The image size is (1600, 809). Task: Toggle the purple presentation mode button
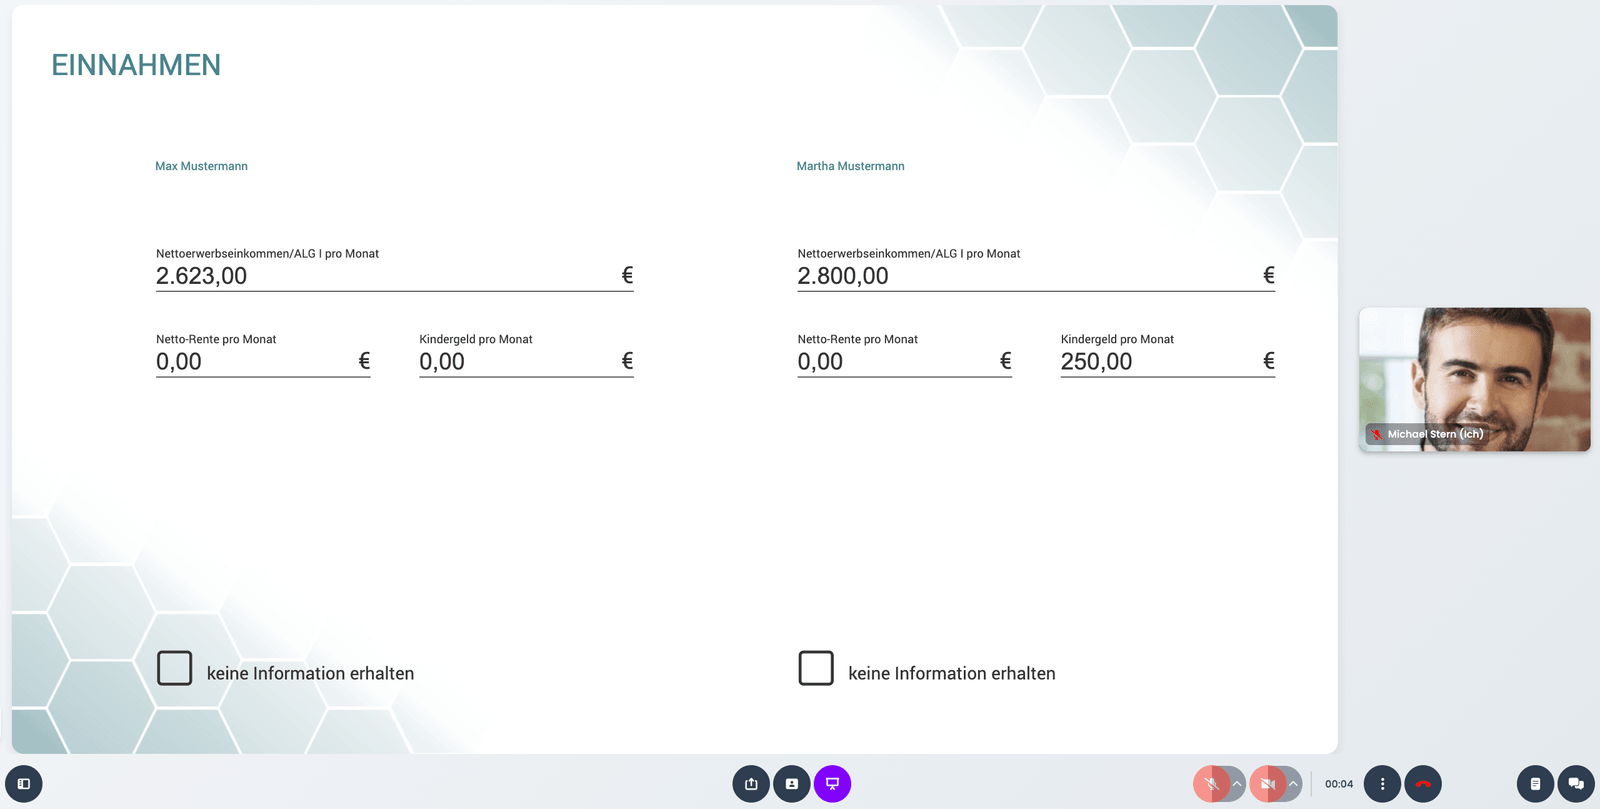832,784
